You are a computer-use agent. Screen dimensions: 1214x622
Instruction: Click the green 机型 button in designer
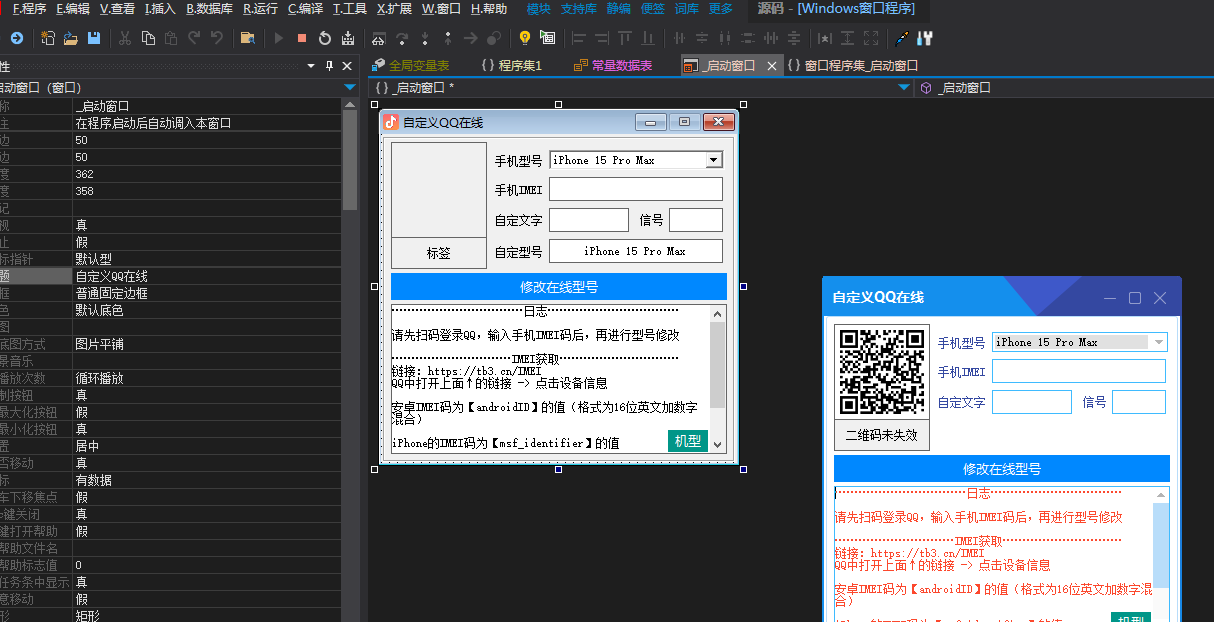(688, 441)
